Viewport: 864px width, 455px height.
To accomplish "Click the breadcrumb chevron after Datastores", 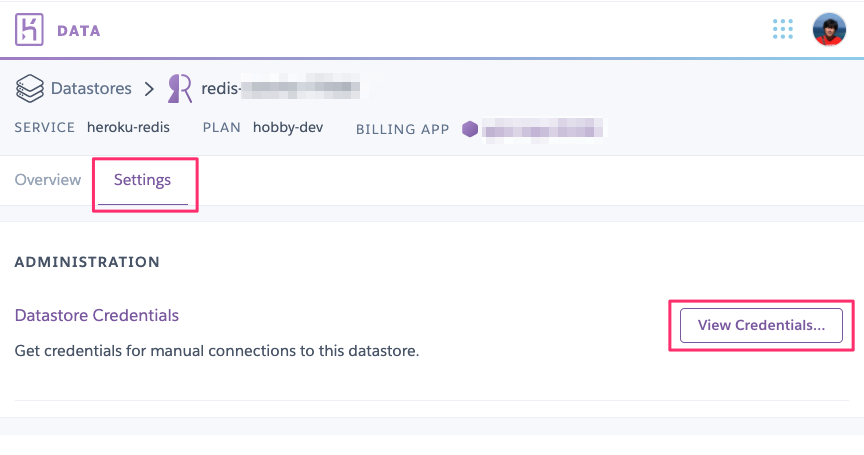I will [149, 89].
